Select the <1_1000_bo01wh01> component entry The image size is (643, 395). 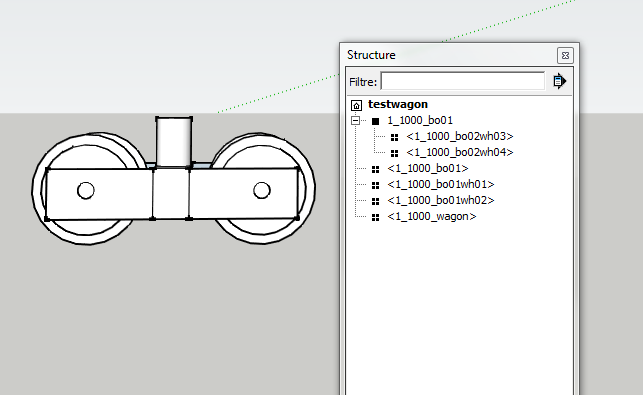441,184
